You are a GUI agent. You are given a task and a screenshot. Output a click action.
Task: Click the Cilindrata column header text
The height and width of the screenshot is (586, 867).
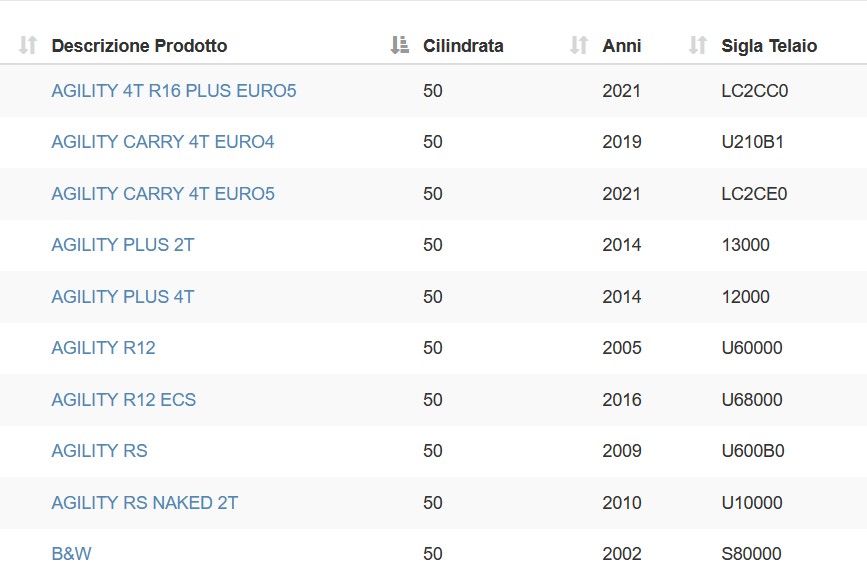click(463, 45)
